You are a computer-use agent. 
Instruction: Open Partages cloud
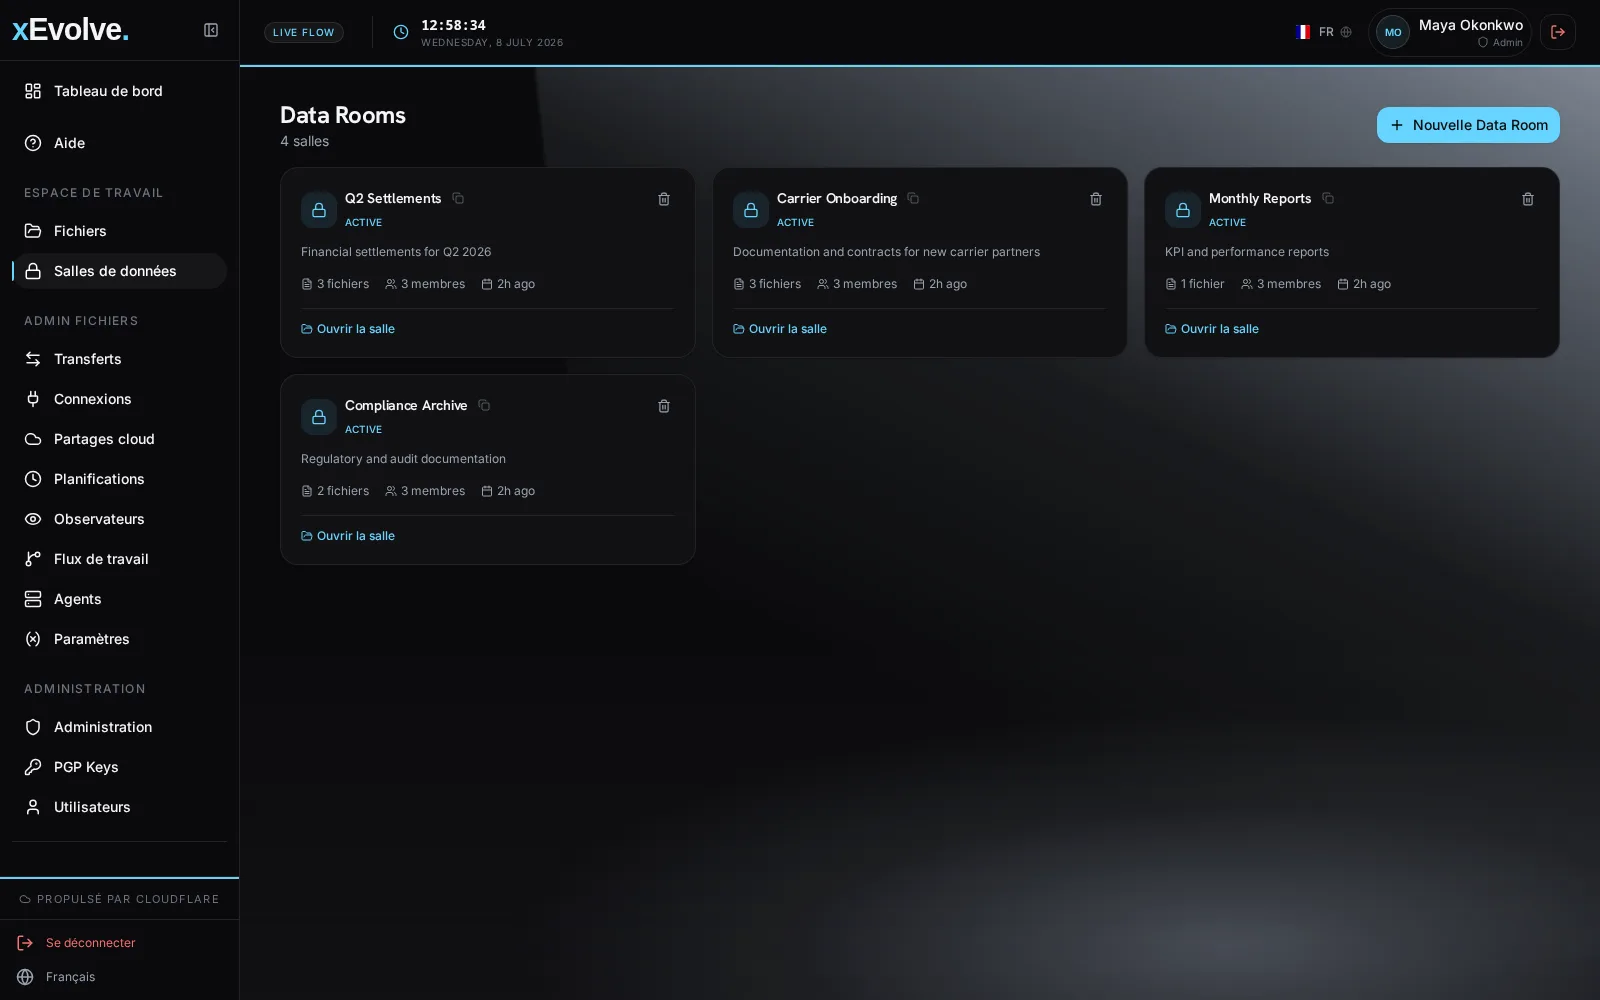(x=119, y=439)
